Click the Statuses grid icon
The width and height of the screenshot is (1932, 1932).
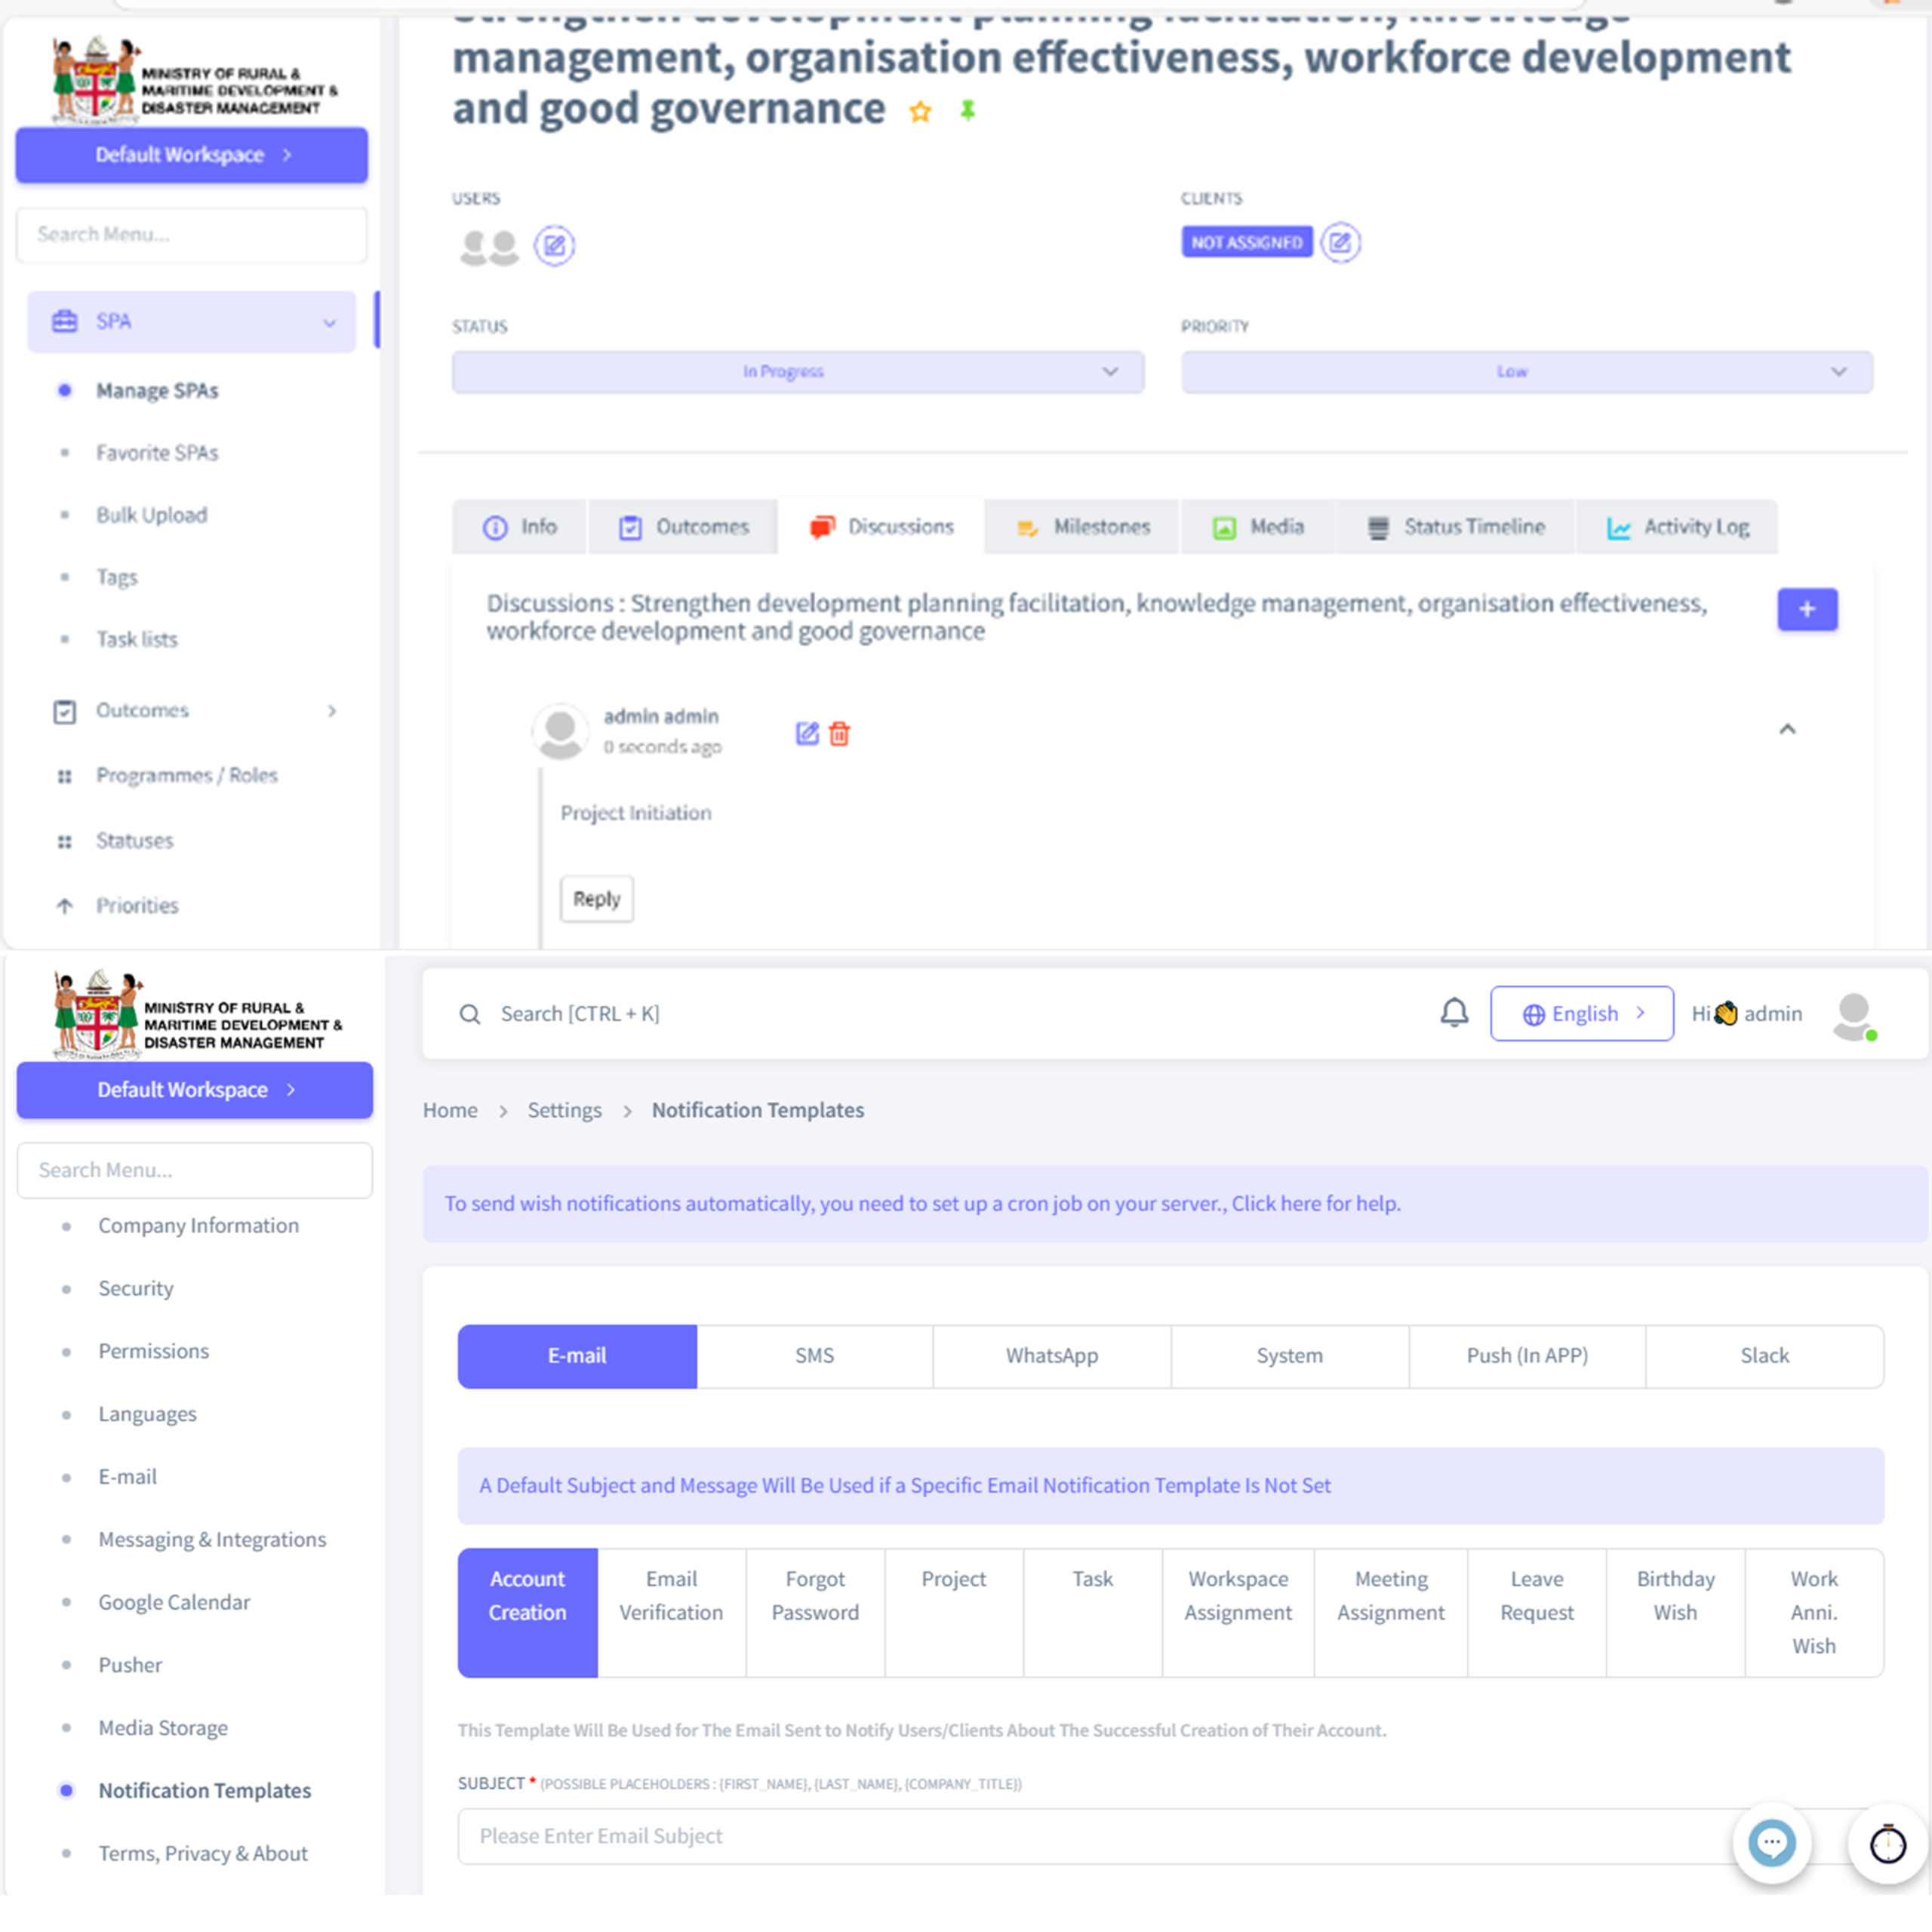[x=64, y=841]
